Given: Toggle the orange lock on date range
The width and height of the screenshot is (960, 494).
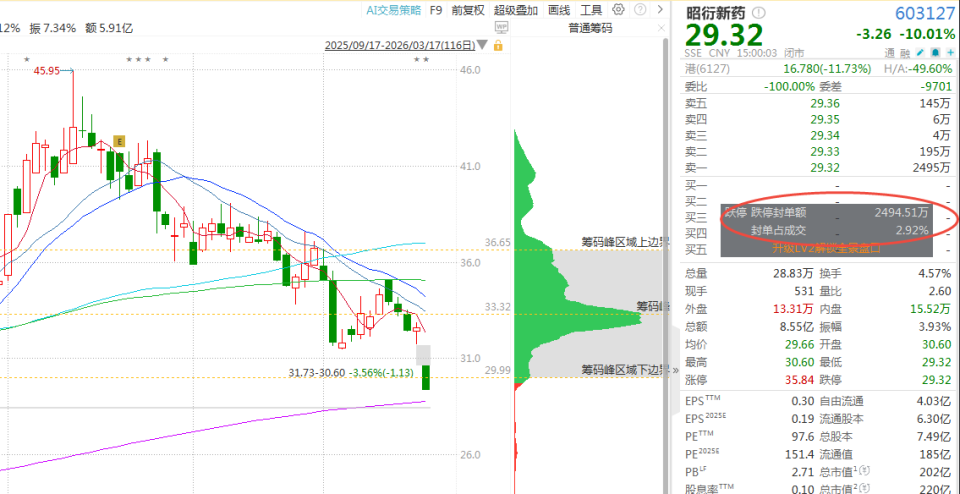Looking at the screenshot, I should point(498,45).
